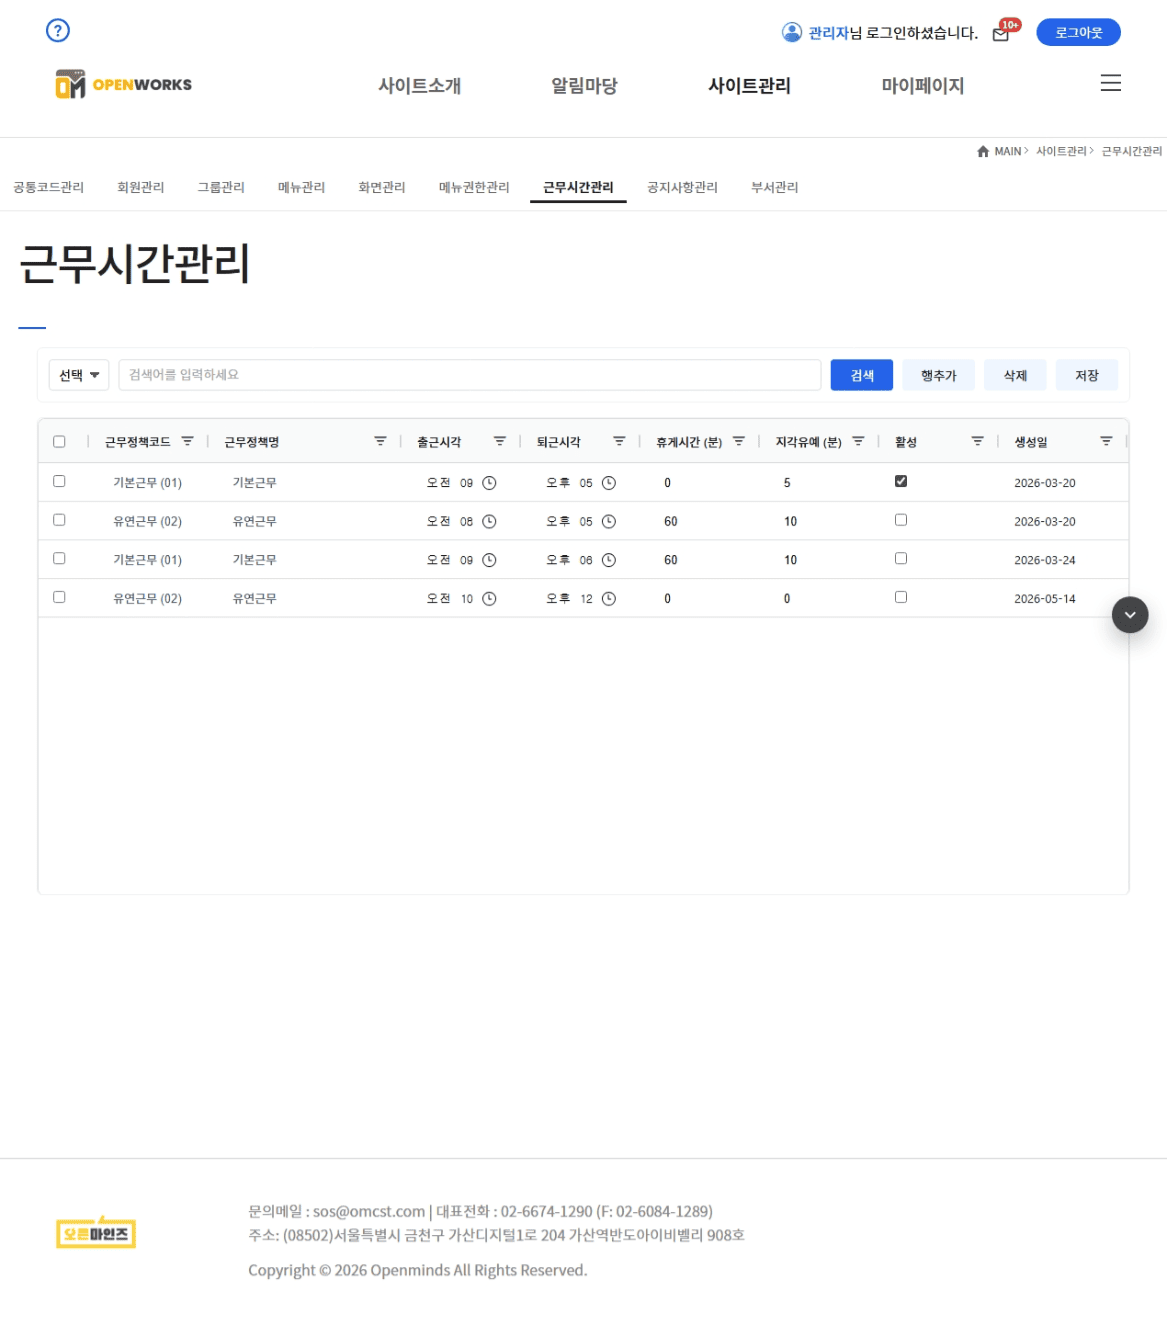This screenshot has height=1323, width=1167.
Task: Click the OPENWORKS logo
Action: [x=124, y=85]
